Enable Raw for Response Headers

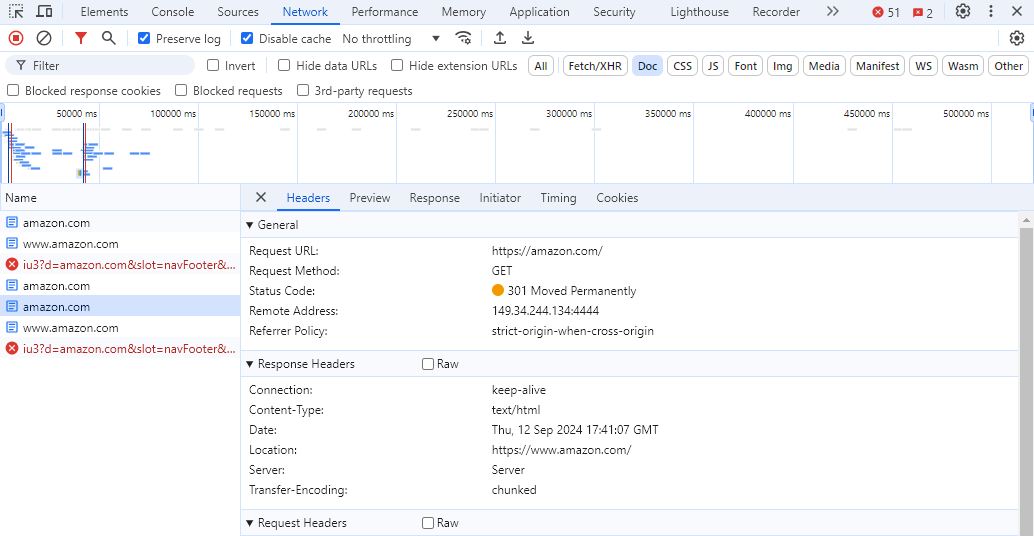[428, 364]
